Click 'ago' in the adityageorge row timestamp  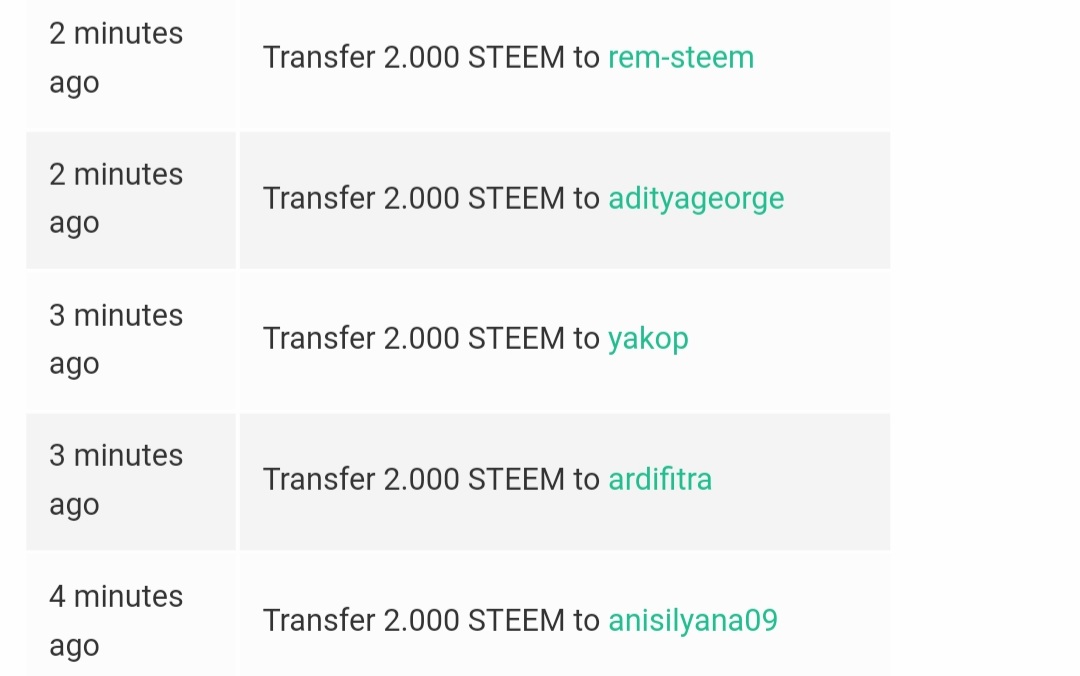[74, 225]
